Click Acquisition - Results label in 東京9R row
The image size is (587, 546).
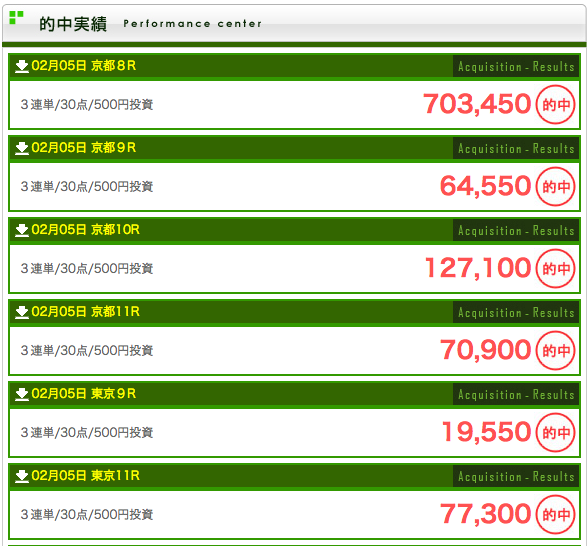coord(516,395)
